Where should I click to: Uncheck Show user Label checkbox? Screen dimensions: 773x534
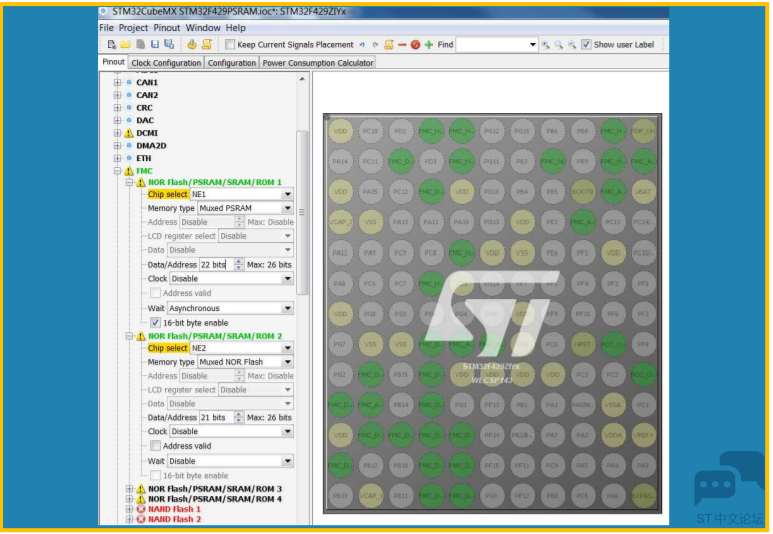click(x=586, y=45)
